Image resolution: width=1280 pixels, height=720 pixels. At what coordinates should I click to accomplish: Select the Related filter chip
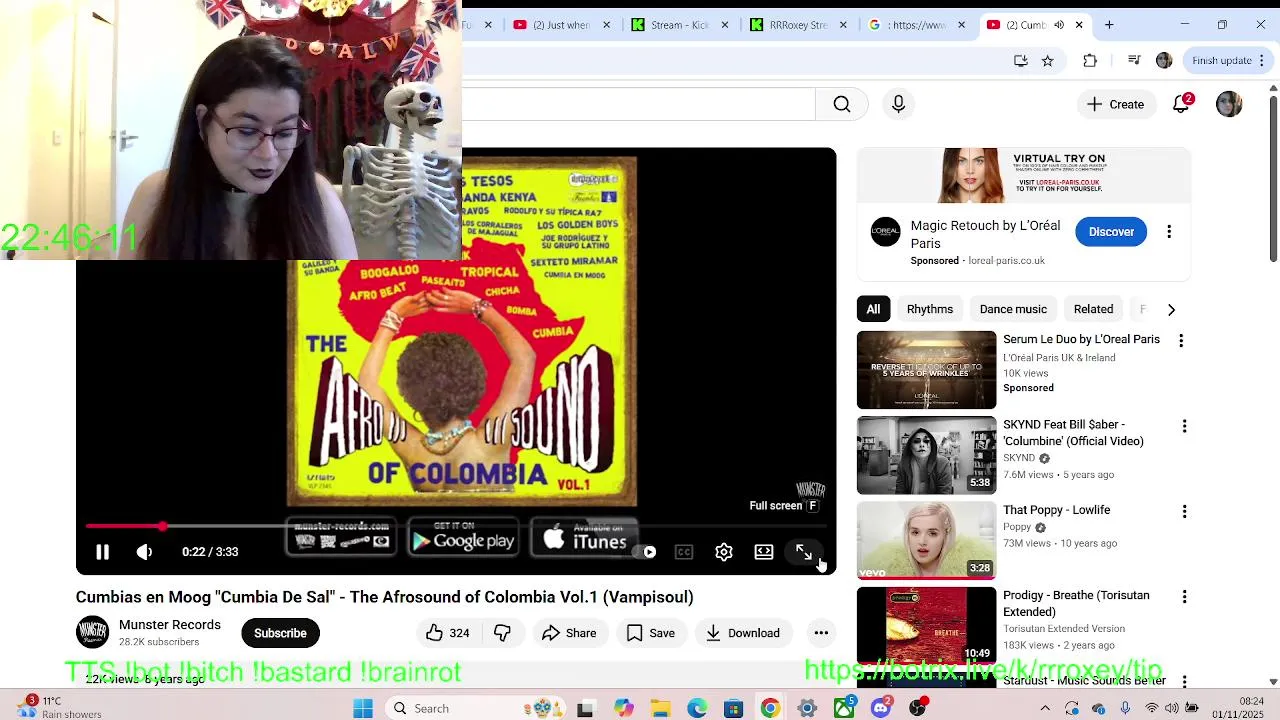click(x=1093, y=309)
